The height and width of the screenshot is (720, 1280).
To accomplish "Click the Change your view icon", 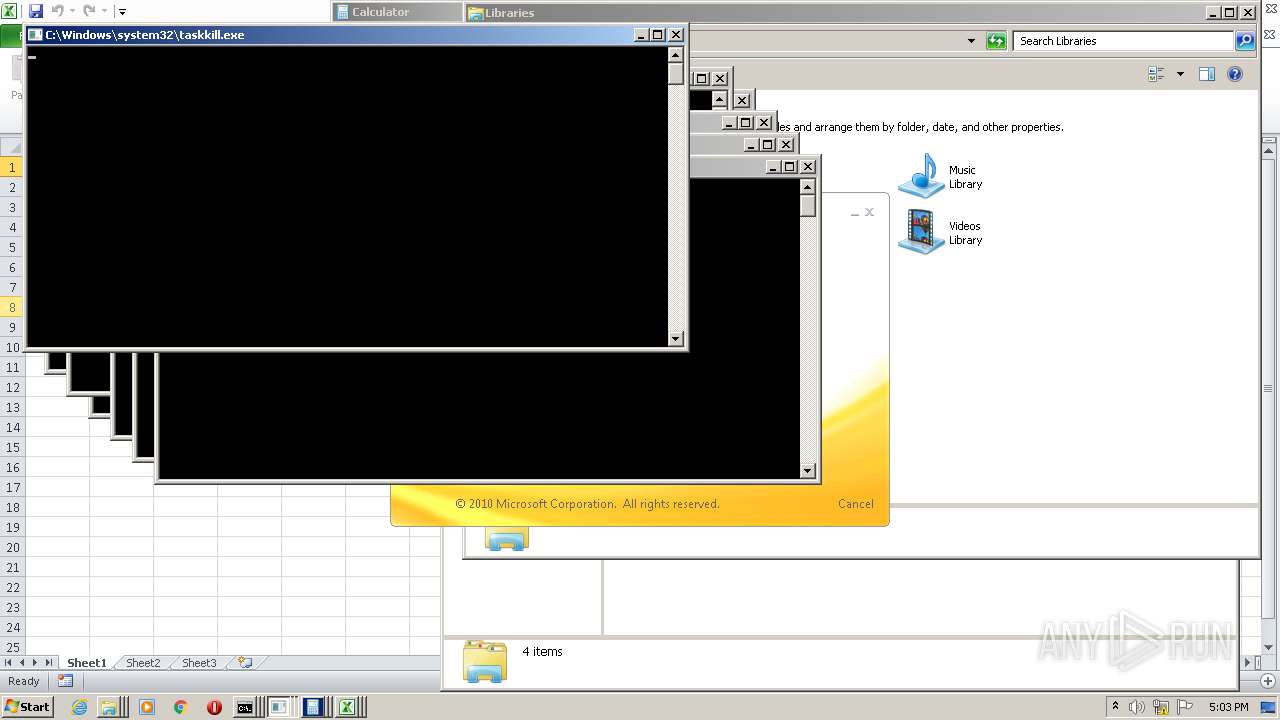I will pyautogui.click(x=1157, y=74).
